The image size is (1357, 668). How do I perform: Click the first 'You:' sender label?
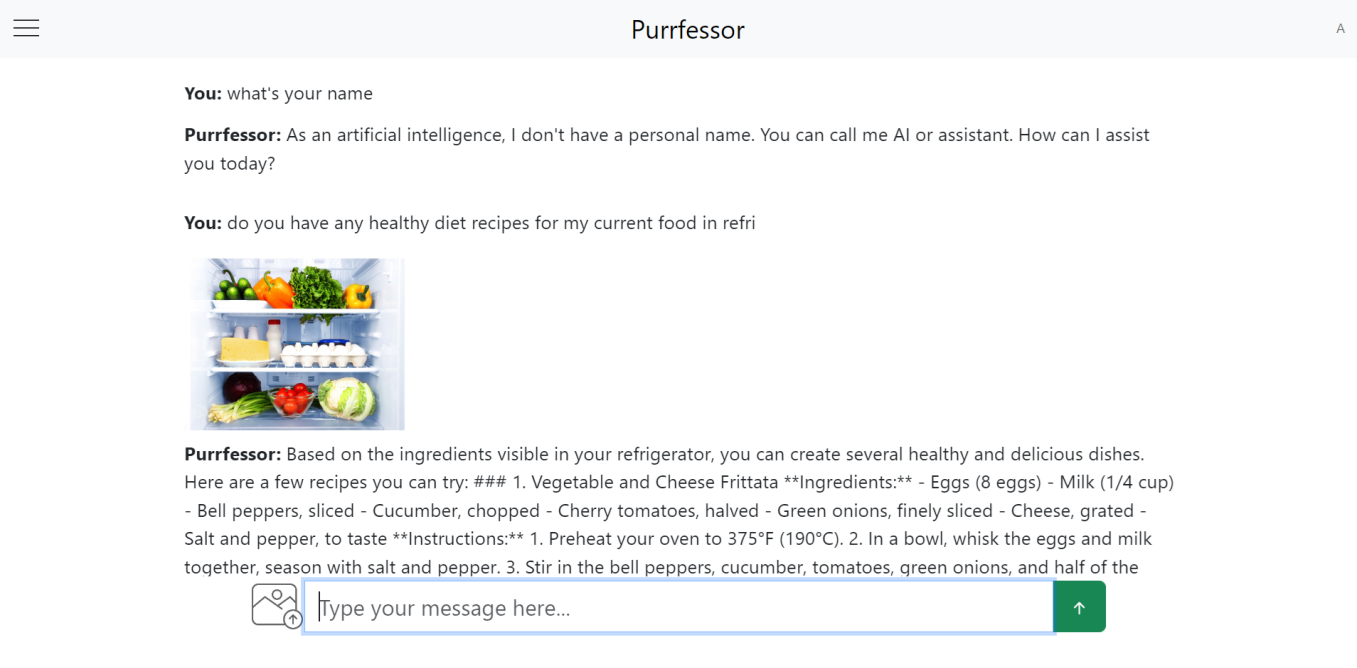203,94
